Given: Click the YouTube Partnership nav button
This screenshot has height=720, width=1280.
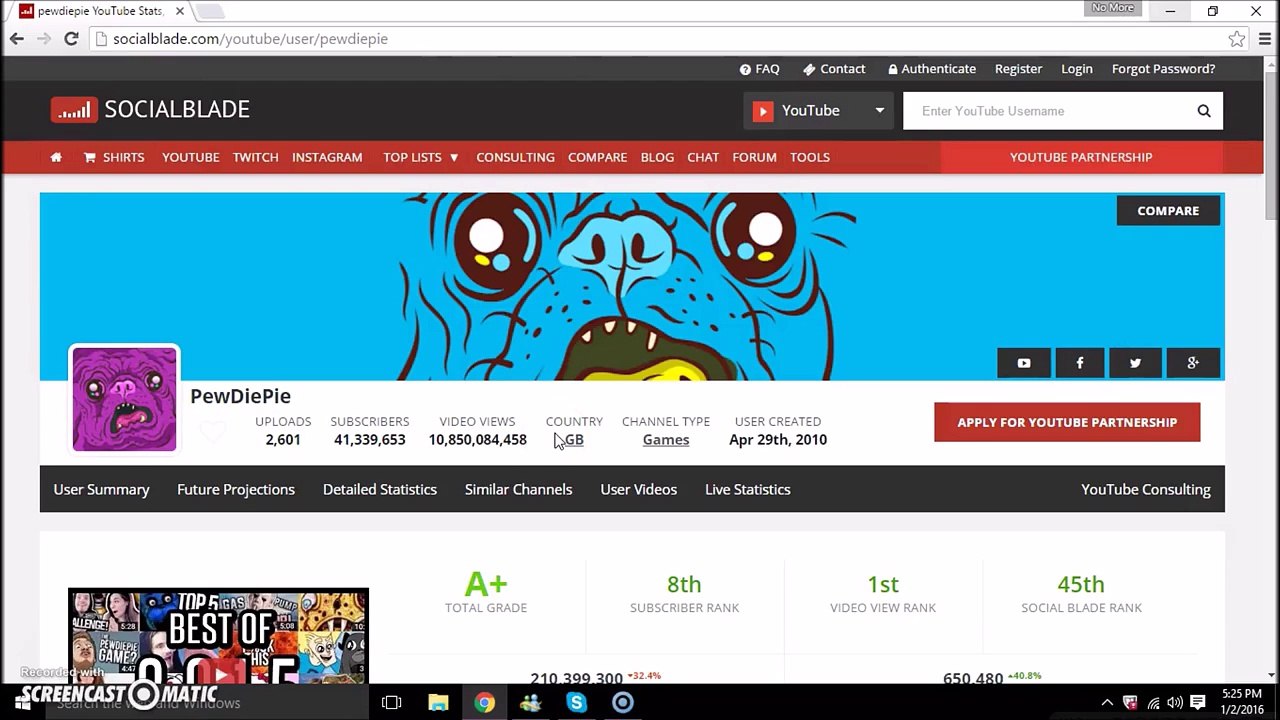Looking at the screenshot, I should coord(1081,157).
